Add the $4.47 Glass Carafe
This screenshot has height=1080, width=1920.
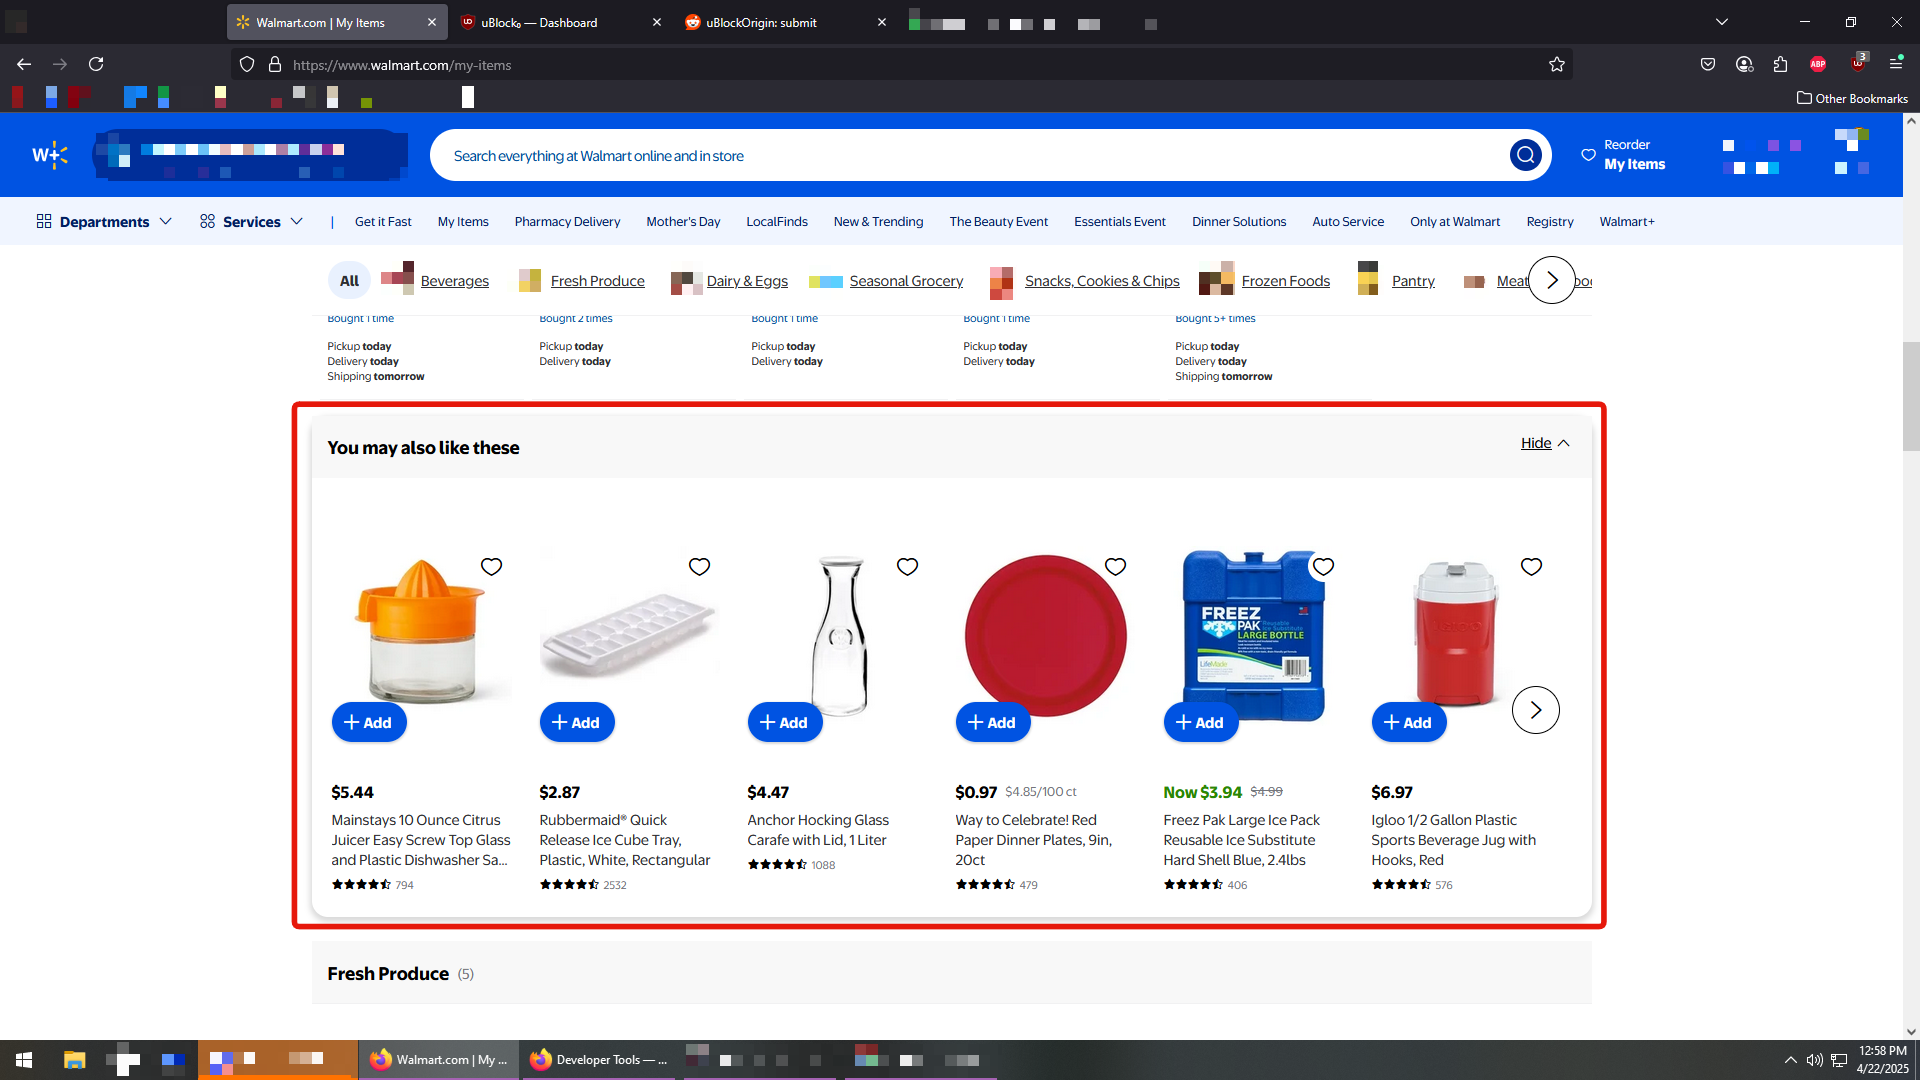(785, 722)
